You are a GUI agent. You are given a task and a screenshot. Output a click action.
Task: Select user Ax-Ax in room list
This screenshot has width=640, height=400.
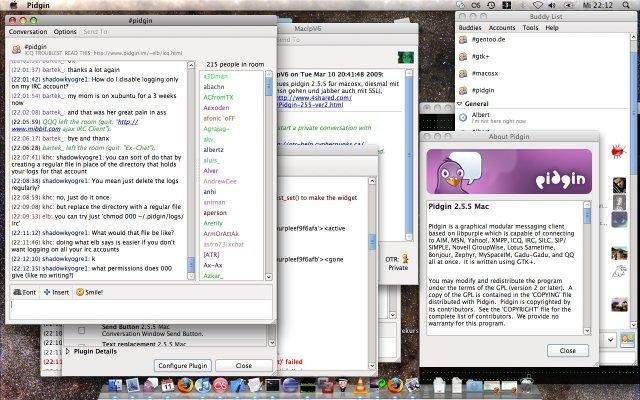213,265
